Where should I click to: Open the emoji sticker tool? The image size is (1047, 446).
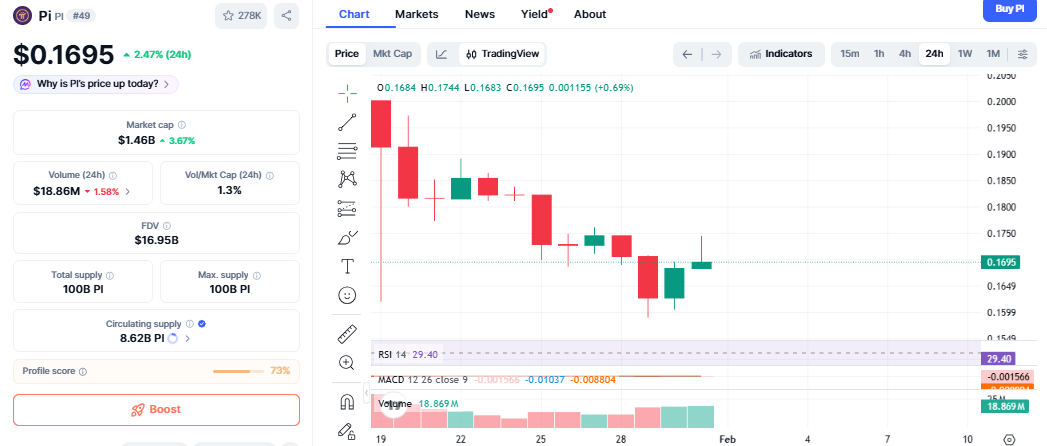(347, 295)
